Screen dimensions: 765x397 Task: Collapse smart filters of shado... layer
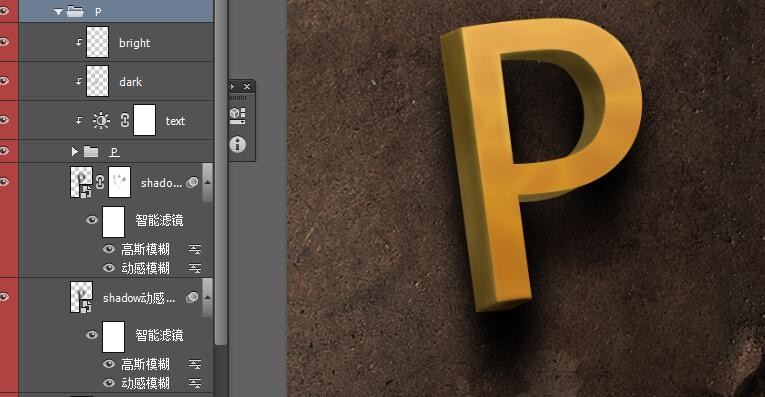pos(207,182)
